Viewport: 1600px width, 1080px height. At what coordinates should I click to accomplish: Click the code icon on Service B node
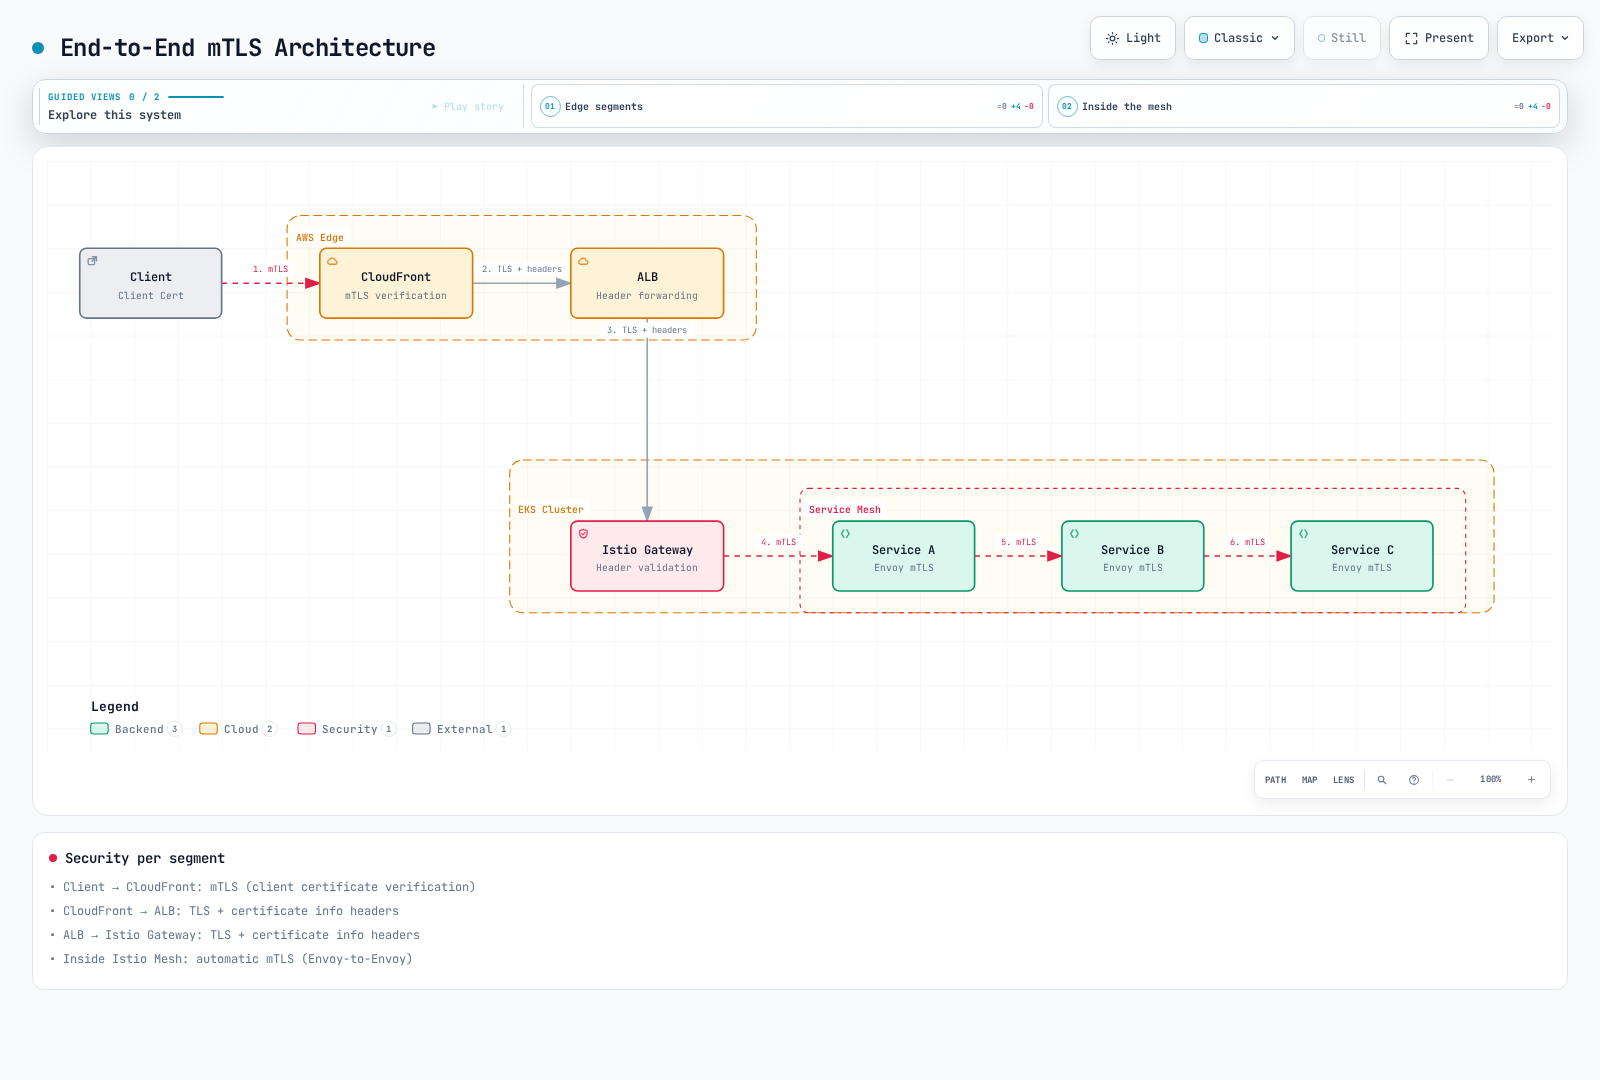click(1075, 534)
